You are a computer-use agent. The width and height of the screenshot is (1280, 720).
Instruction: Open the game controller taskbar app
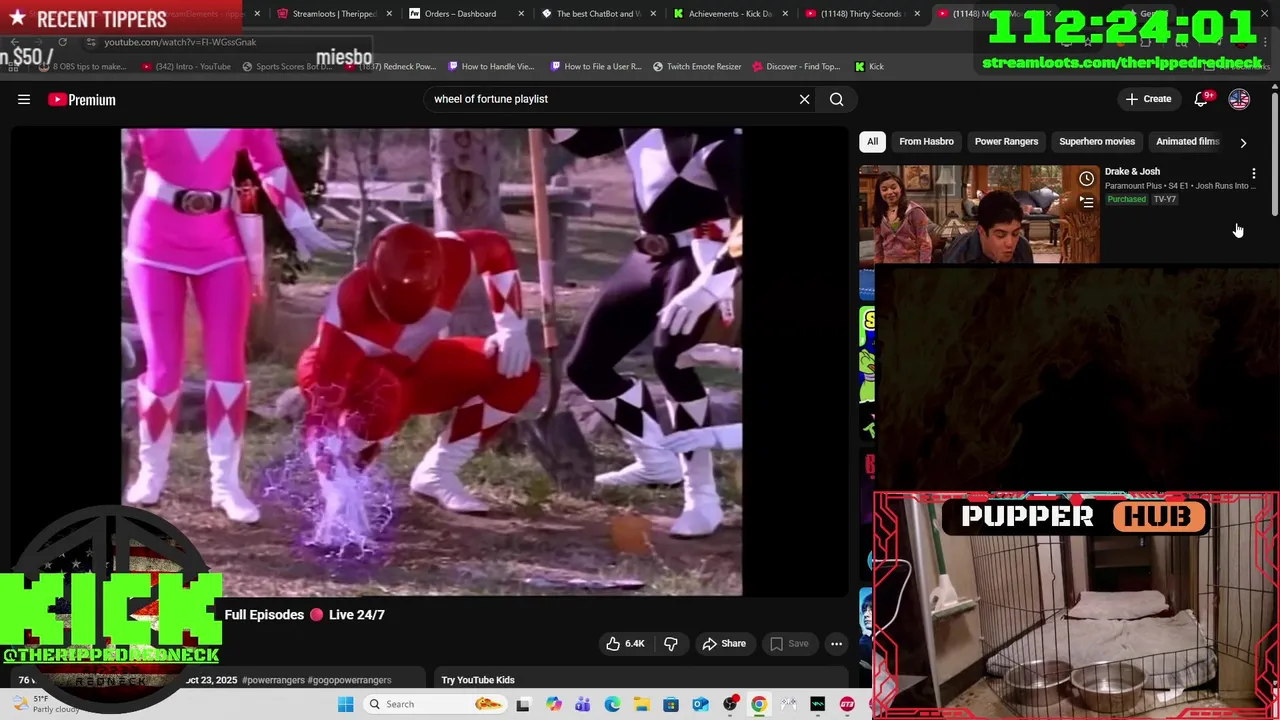[789, 704]
